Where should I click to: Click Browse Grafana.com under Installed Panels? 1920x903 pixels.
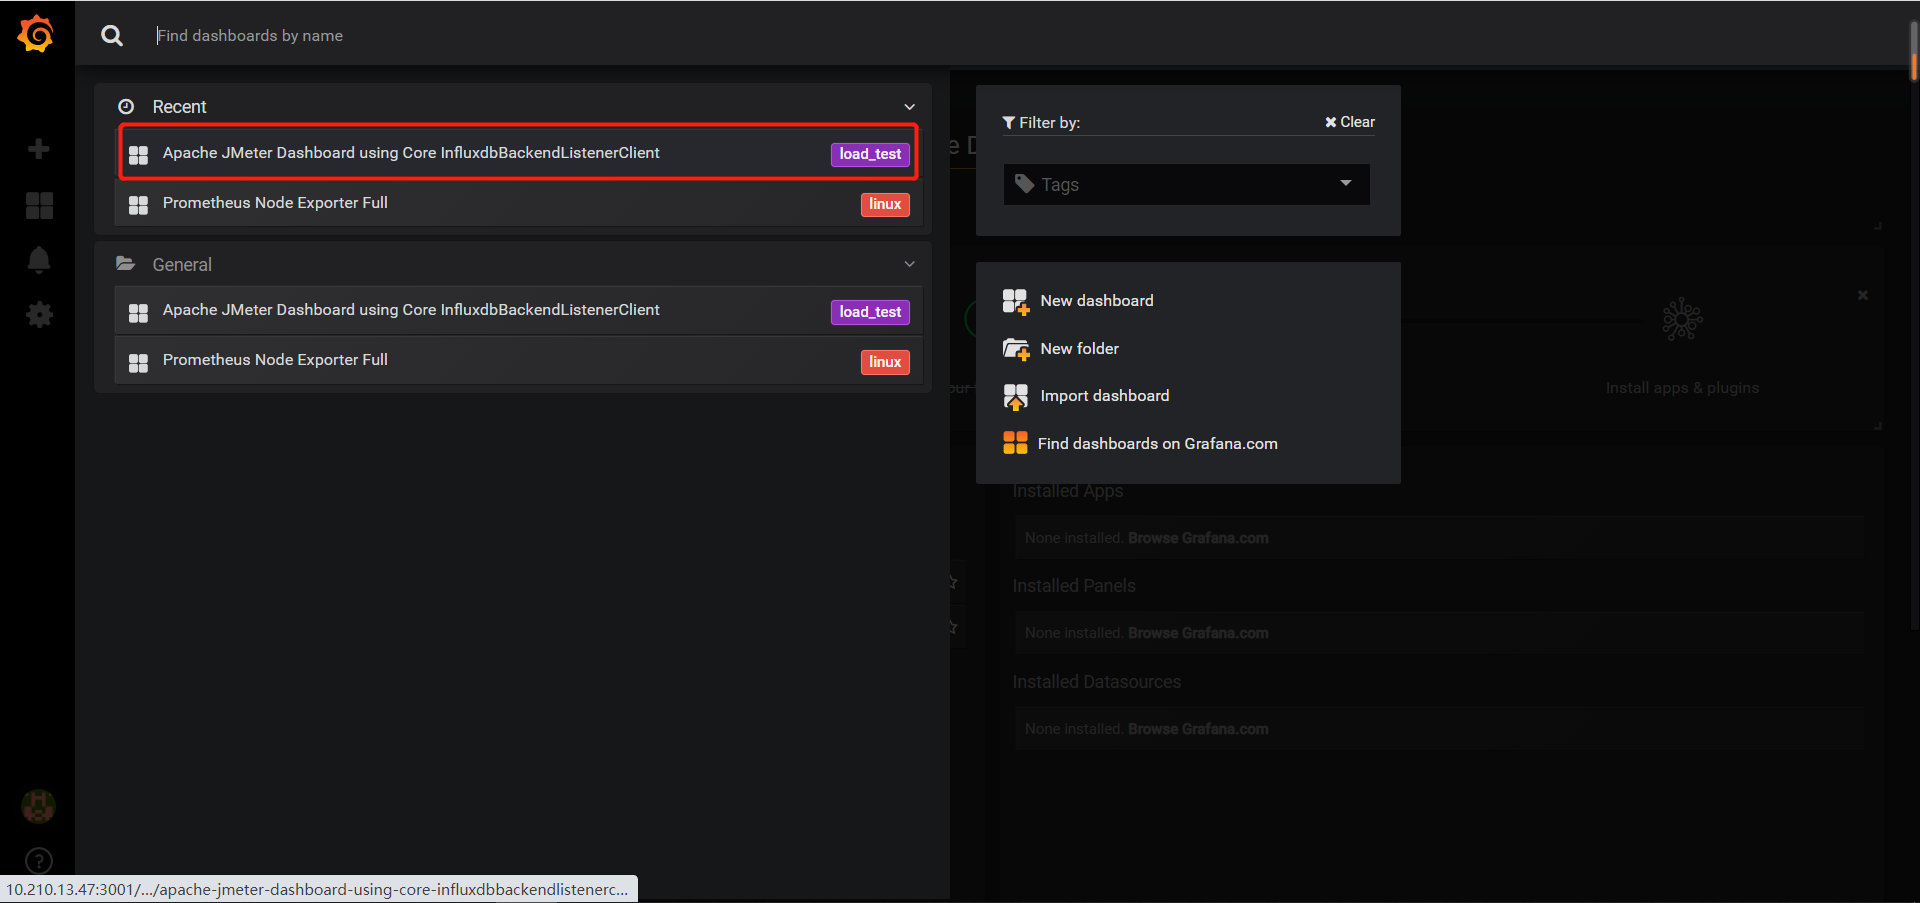pos(1198,633)
